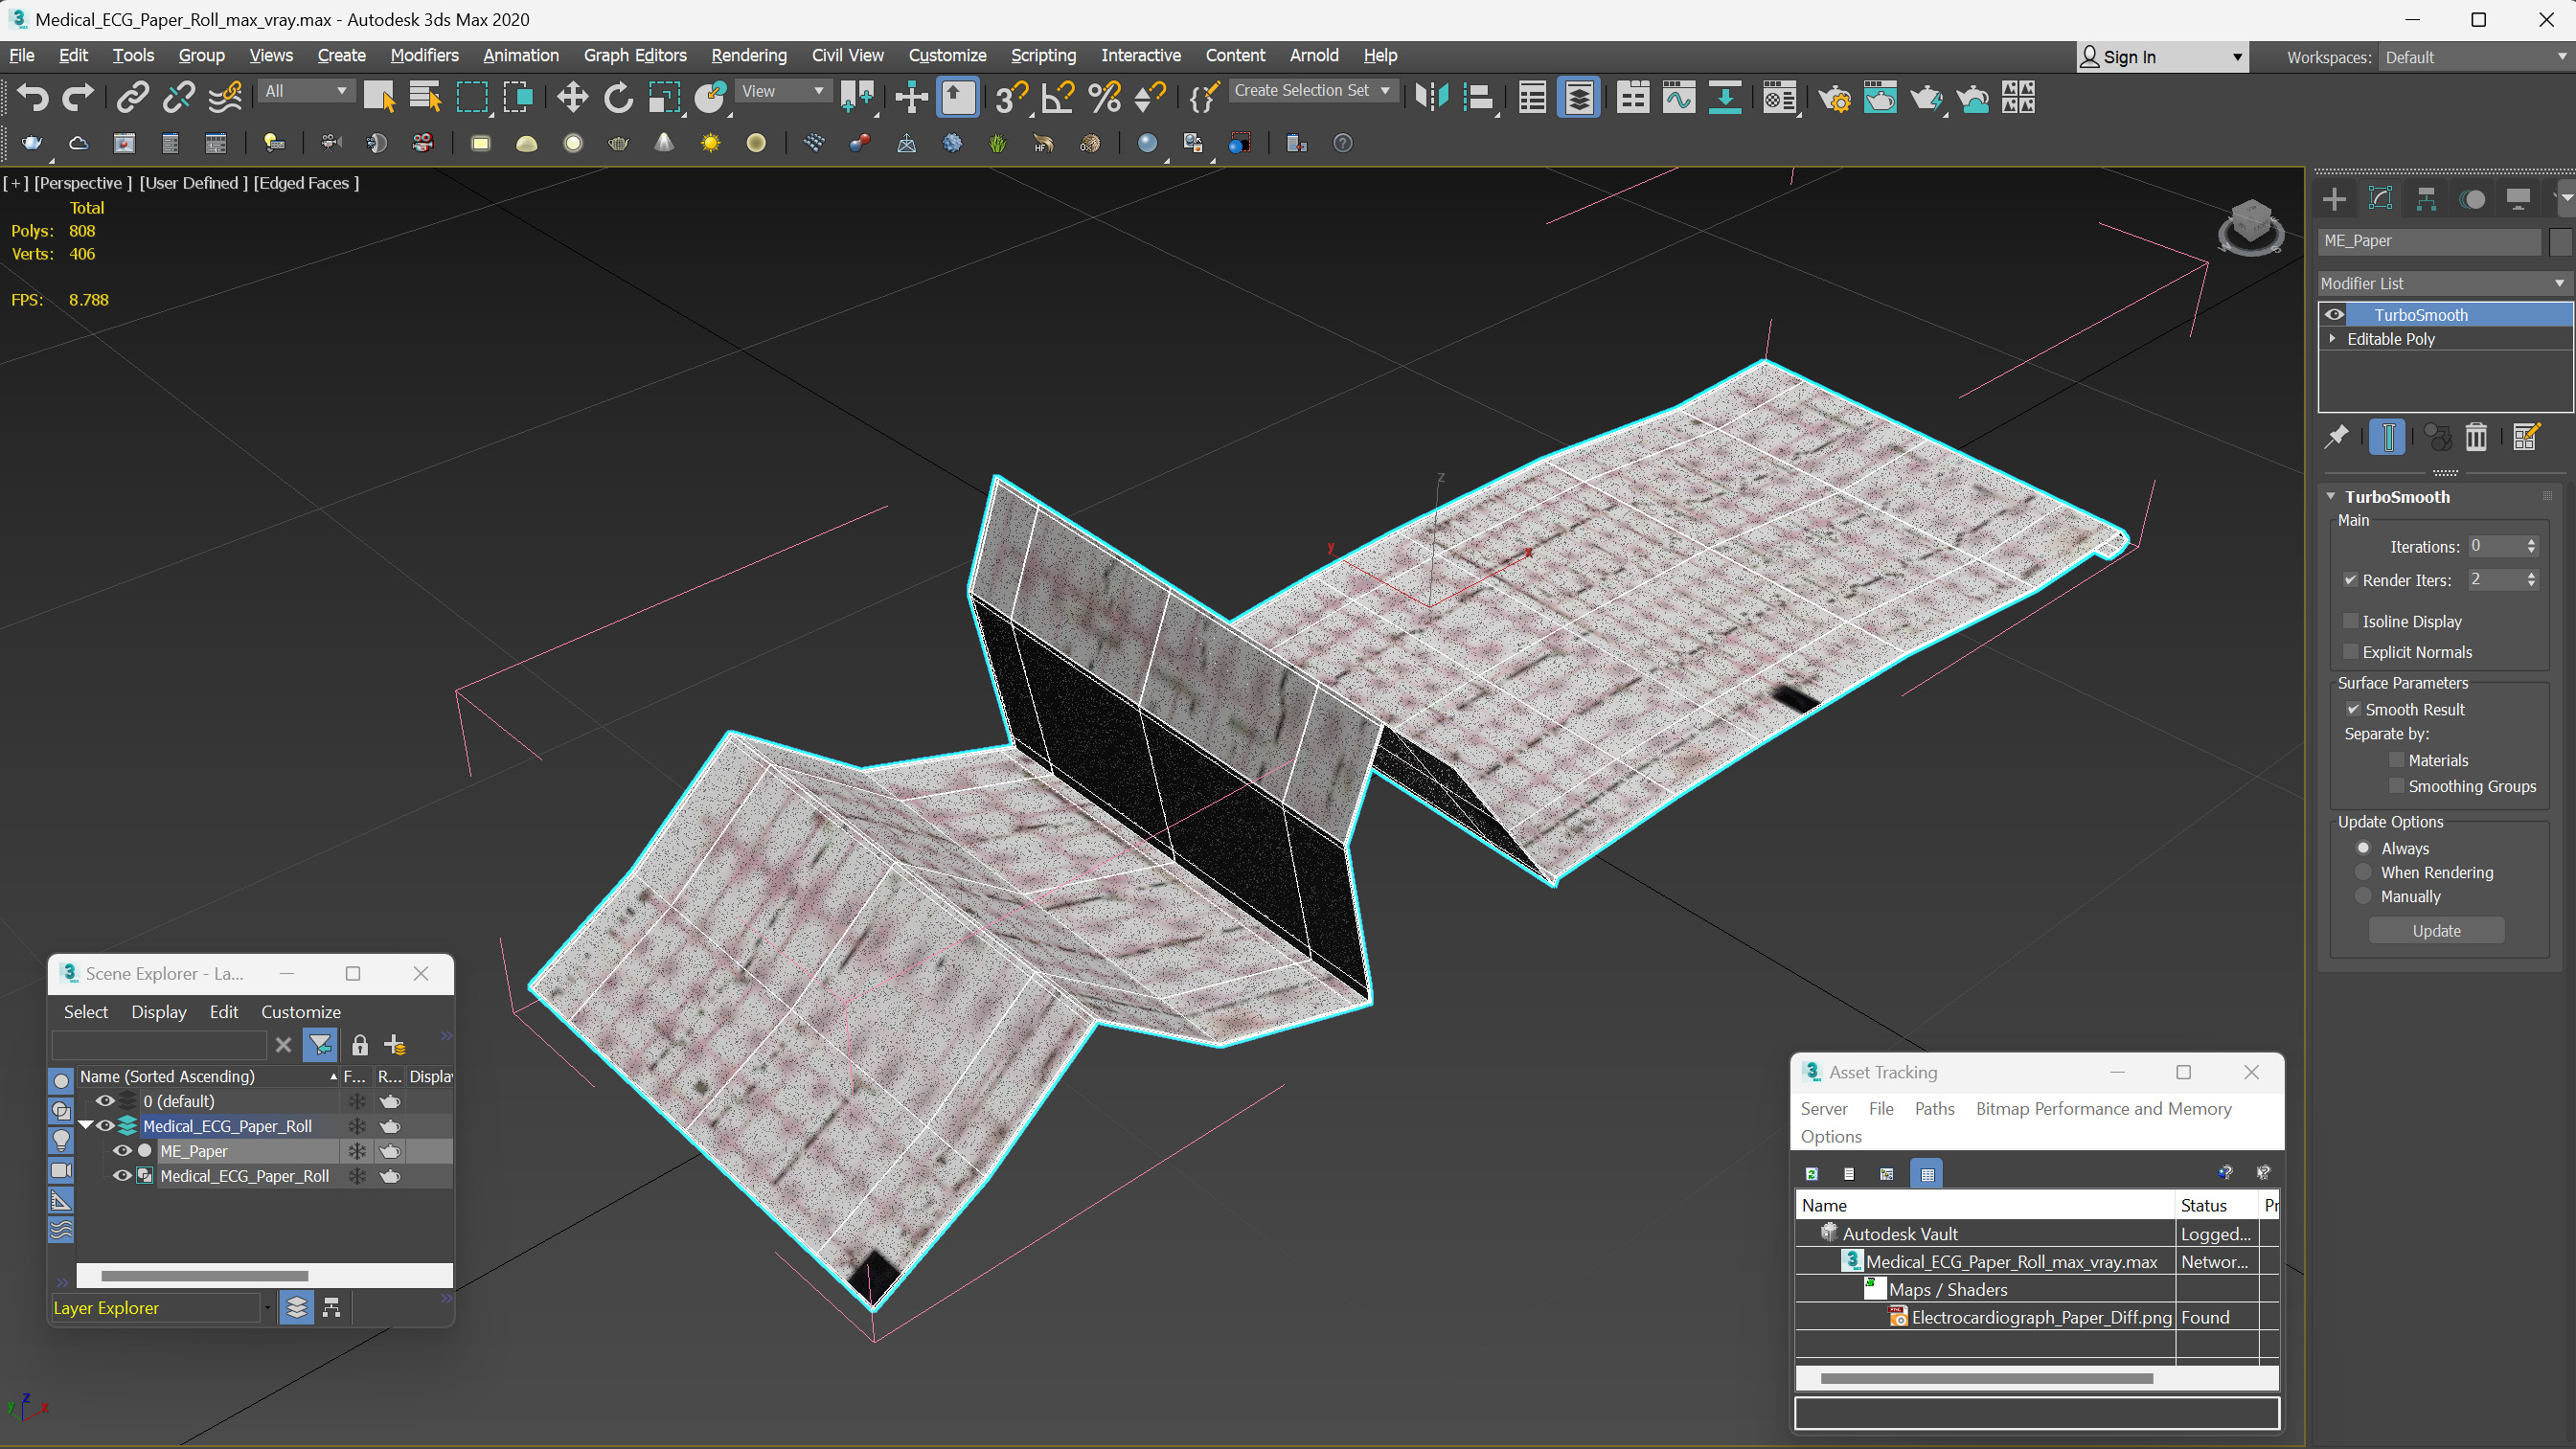Open the Material Editor icon
This screenshot has width=2576, height=1449.
pos(1780,97)
